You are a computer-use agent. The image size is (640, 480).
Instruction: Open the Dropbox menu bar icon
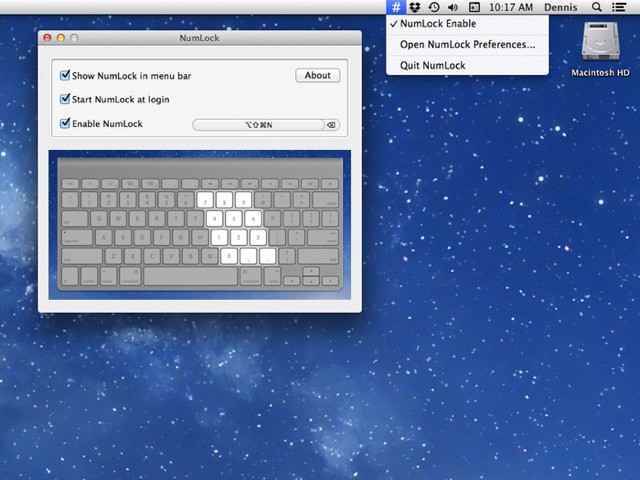(x=415, y=7)
